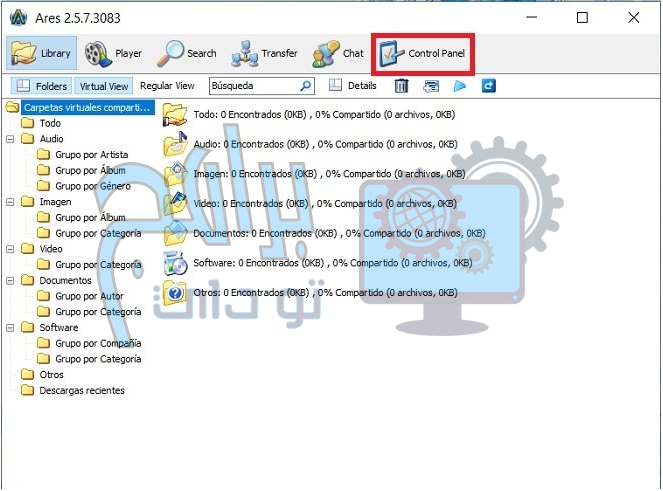Viewport: 663px width, 491px height.
Task: Click the trash can delete icon
Action: (401, 86)
